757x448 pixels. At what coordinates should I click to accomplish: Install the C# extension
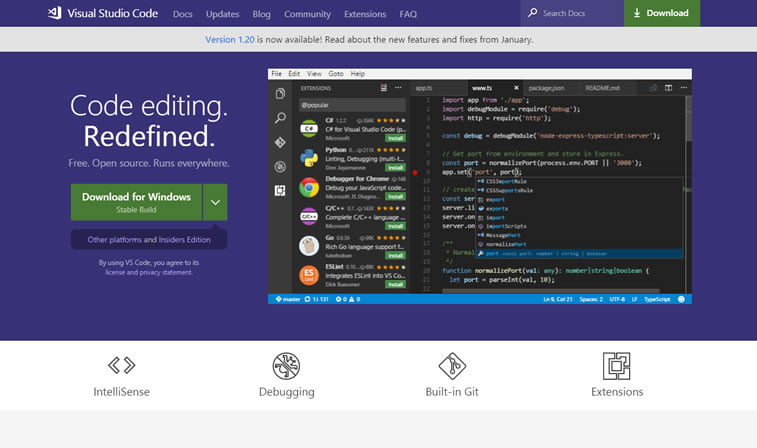[x=395, y=138]
